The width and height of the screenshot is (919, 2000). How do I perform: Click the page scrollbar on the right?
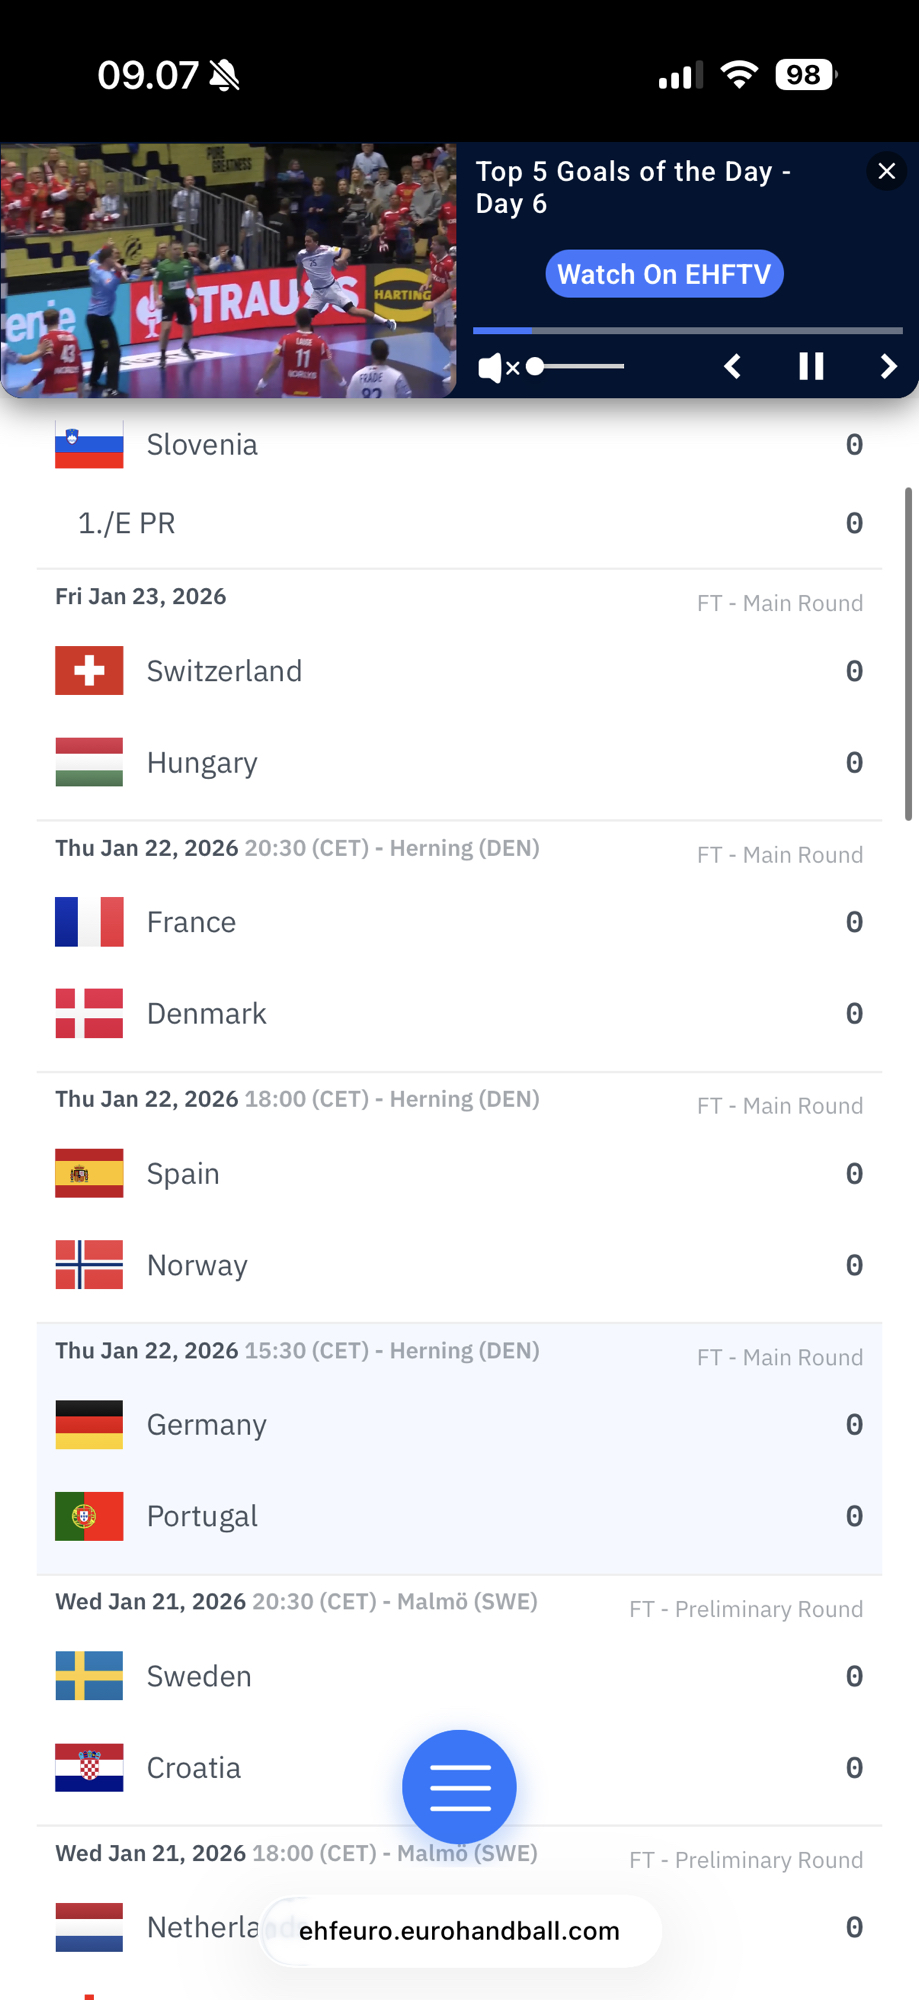[x=908, y=655]
